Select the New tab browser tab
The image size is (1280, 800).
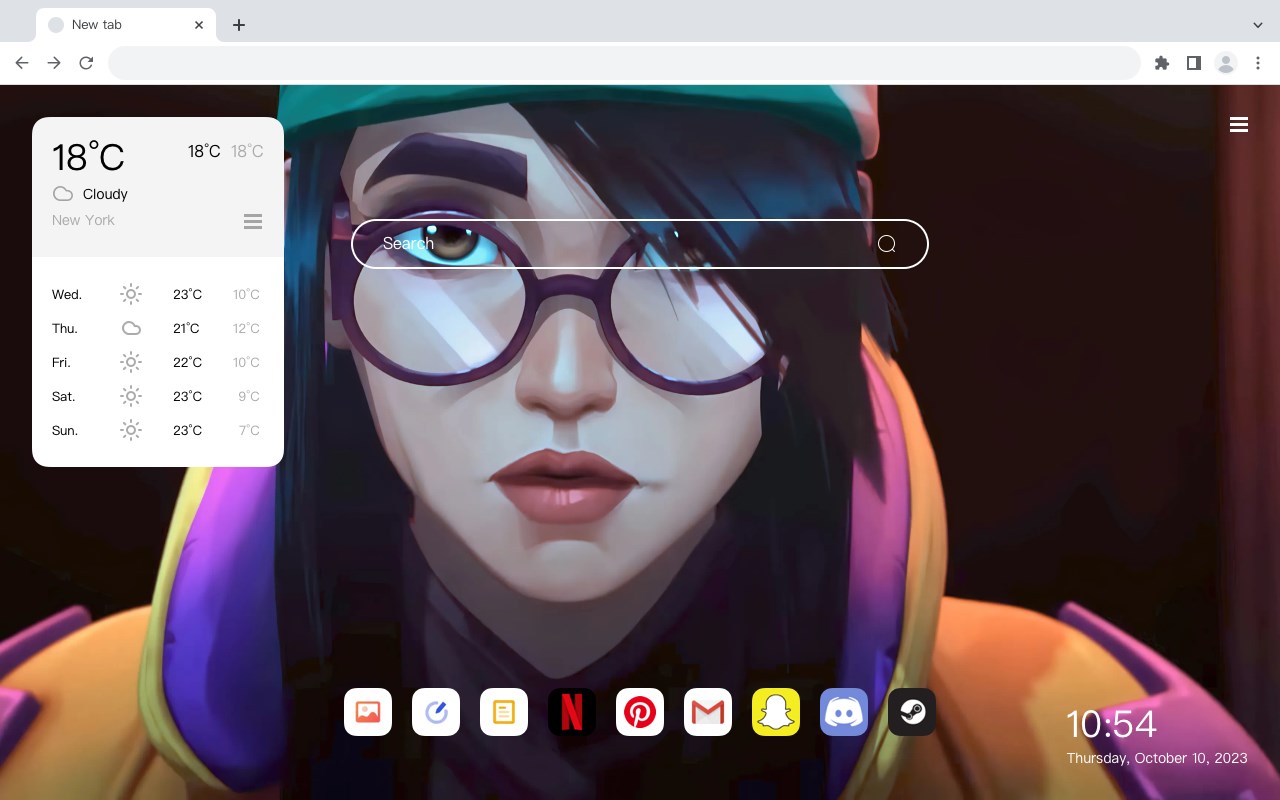126,25
